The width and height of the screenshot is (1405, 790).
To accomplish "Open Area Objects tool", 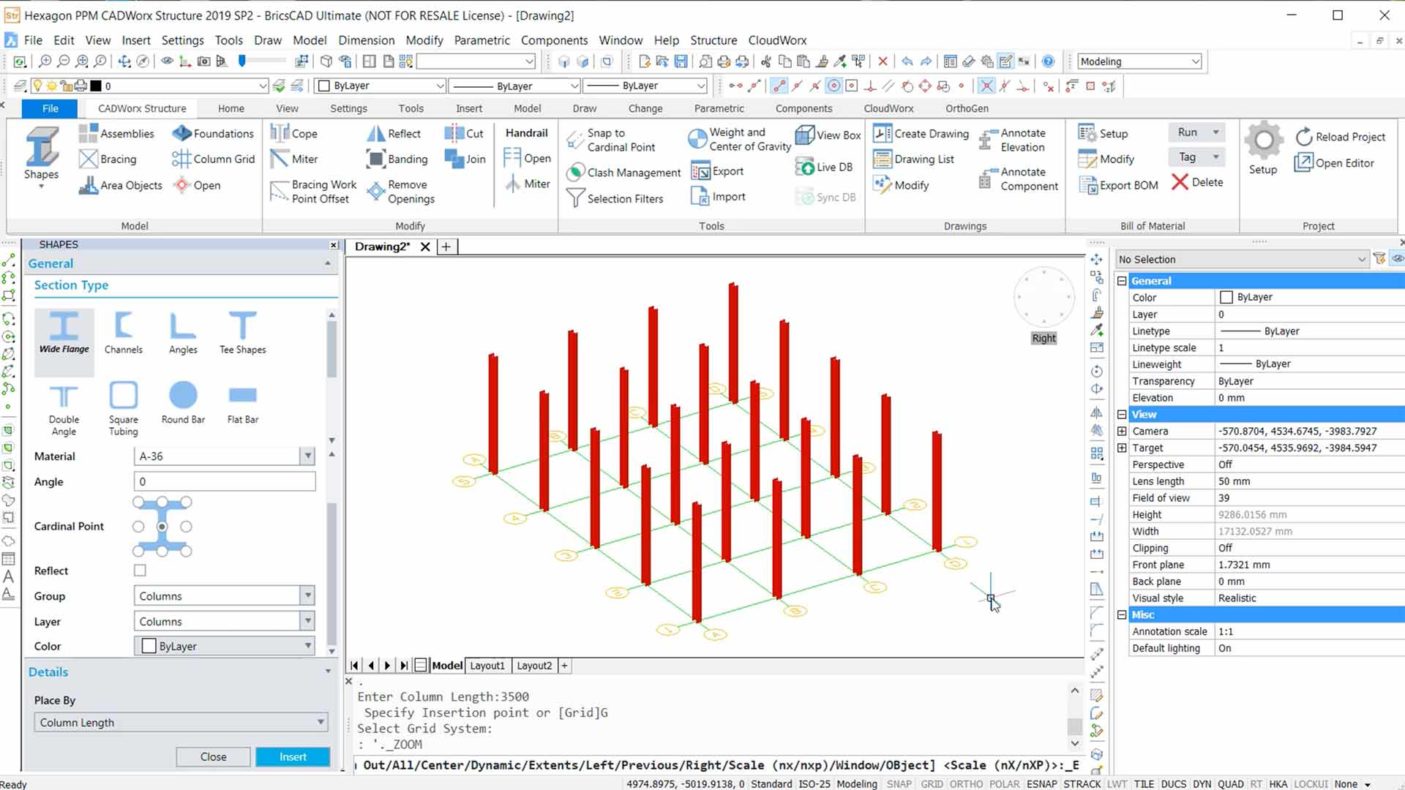I will click(119, 185).
